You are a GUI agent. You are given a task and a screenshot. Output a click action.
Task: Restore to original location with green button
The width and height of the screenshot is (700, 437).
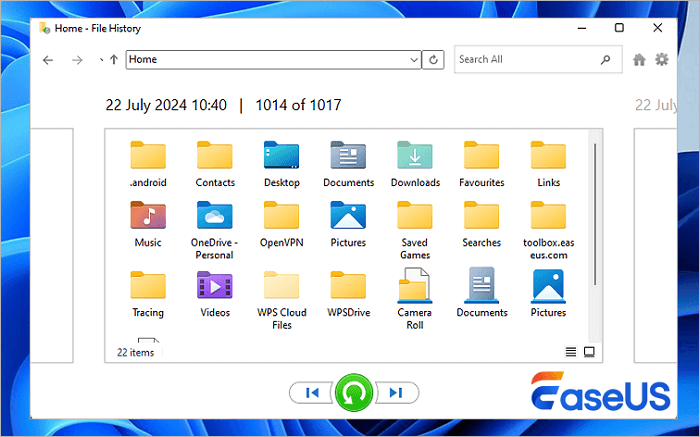[x=354, y=393]
